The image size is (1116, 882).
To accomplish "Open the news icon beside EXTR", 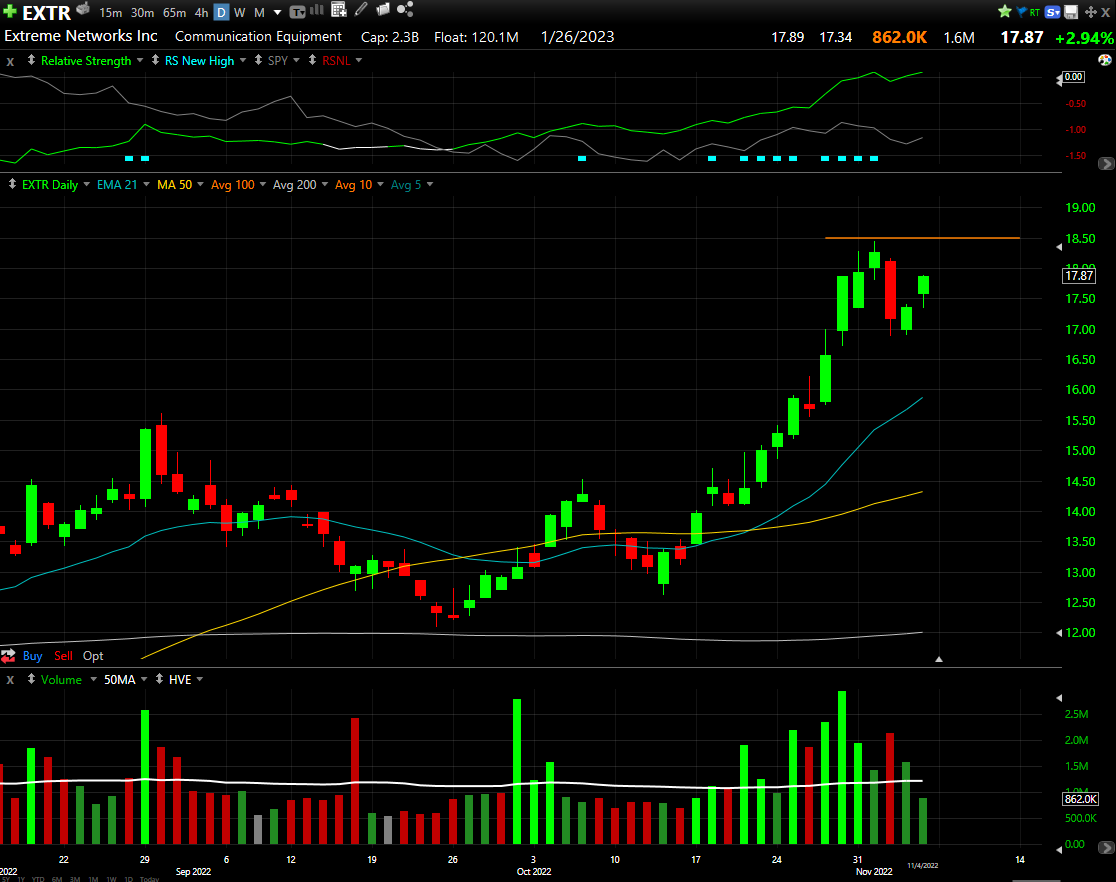I will (83, 9).
